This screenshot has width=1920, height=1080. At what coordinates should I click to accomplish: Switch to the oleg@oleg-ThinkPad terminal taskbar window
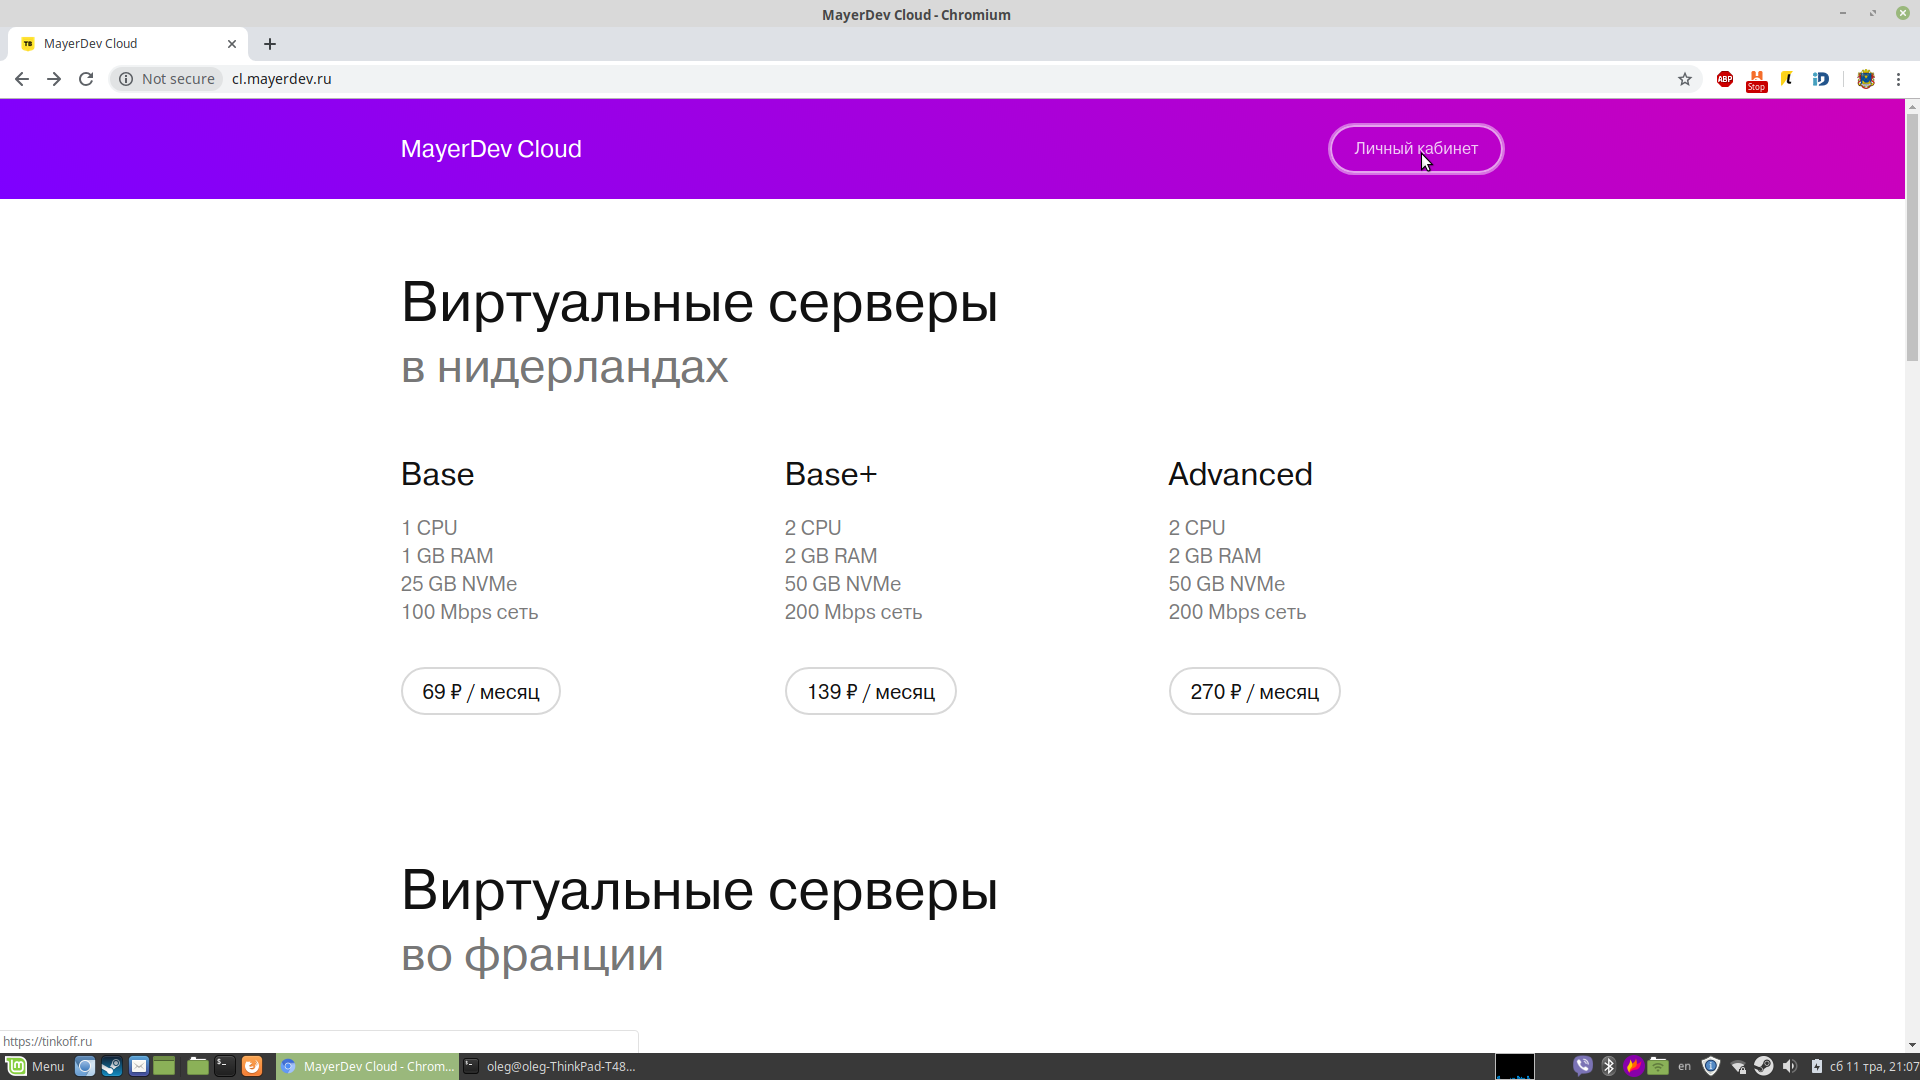550,1066
